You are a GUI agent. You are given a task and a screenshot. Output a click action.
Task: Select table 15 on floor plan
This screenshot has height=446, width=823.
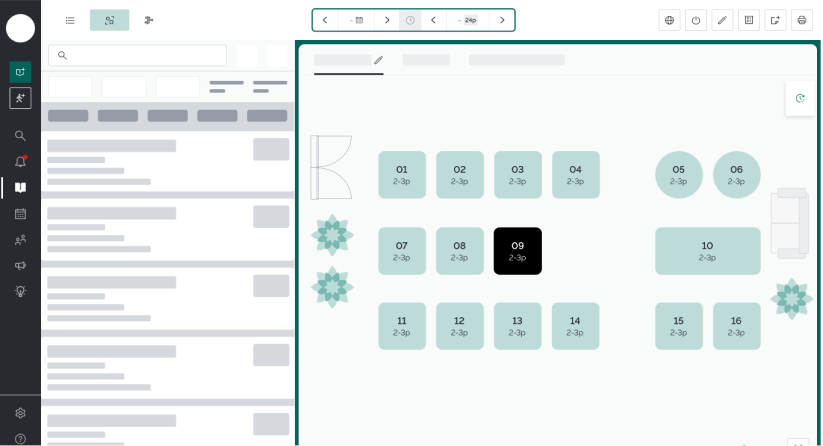(x=679, y=326)
